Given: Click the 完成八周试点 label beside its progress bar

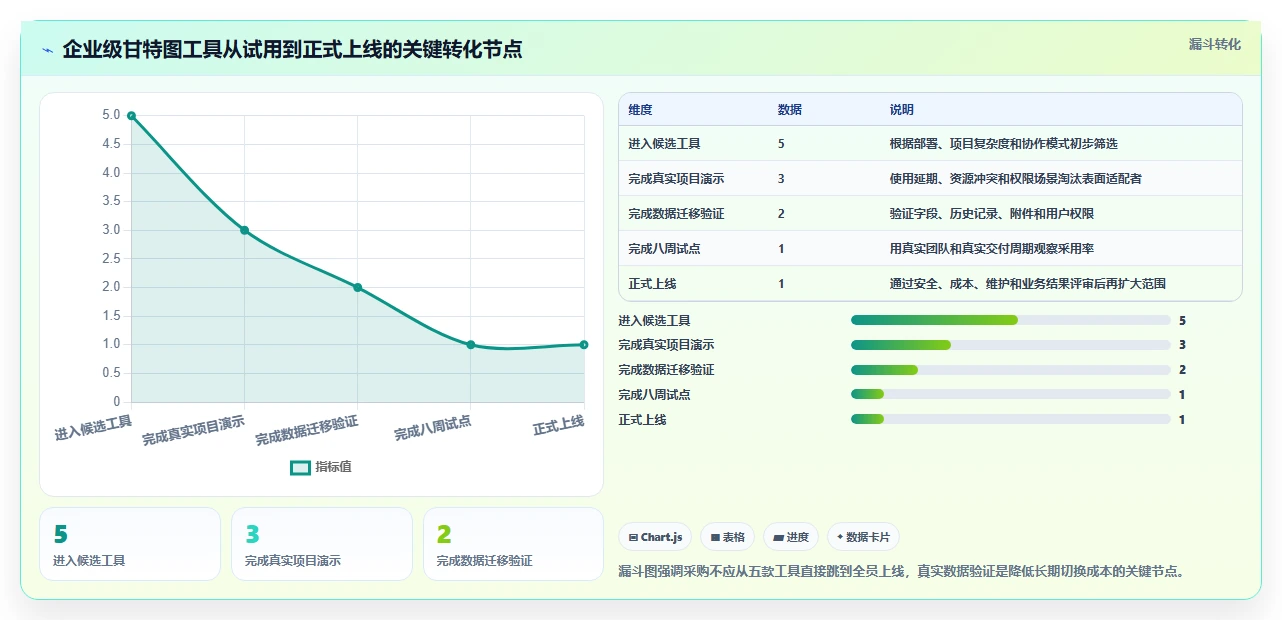Looking at the screenshot, I should [654, 395].
